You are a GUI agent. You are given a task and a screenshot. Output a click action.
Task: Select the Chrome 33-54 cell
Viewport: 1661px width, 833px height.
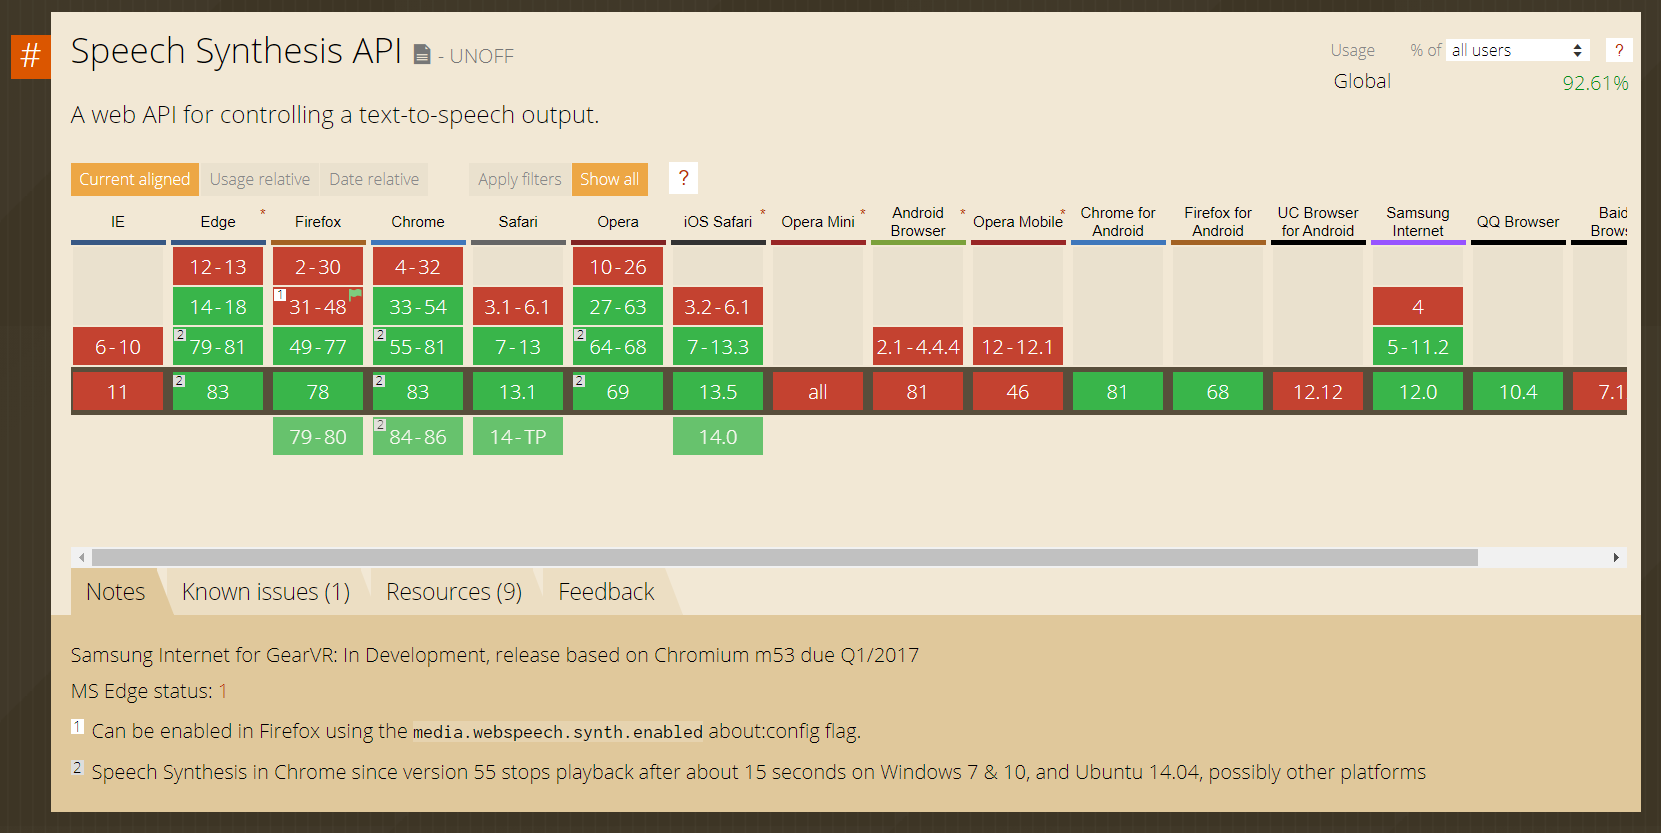point(418,306)
